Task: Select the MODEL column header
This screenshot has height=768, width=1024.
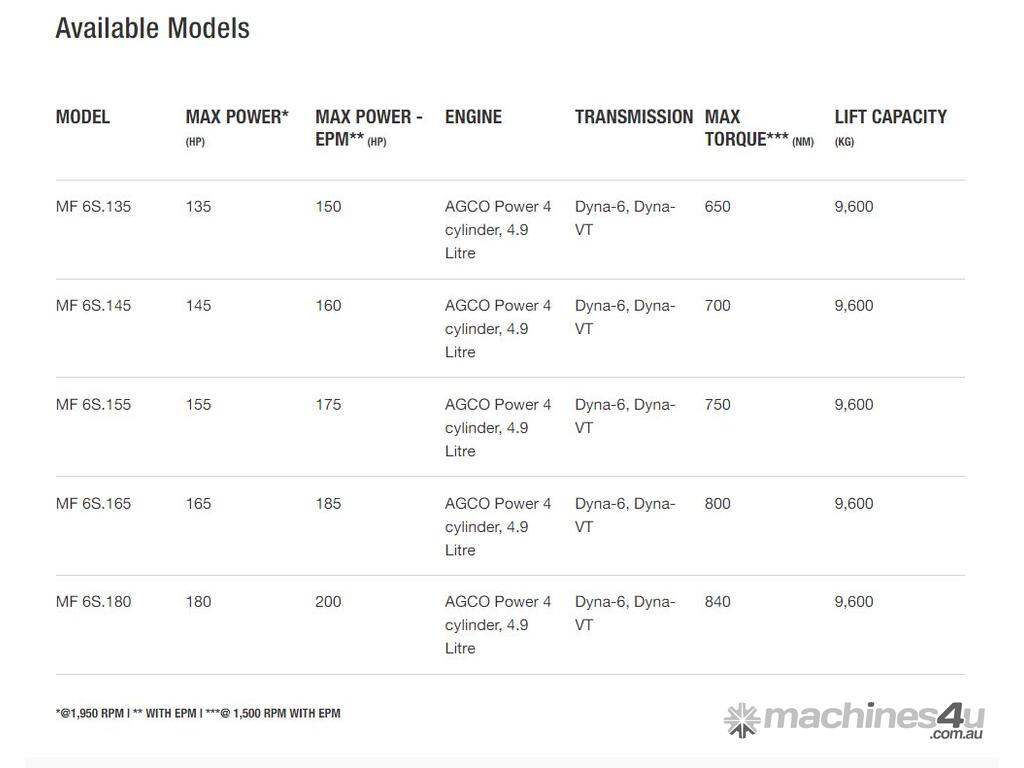Action: (x=83, y=117)
